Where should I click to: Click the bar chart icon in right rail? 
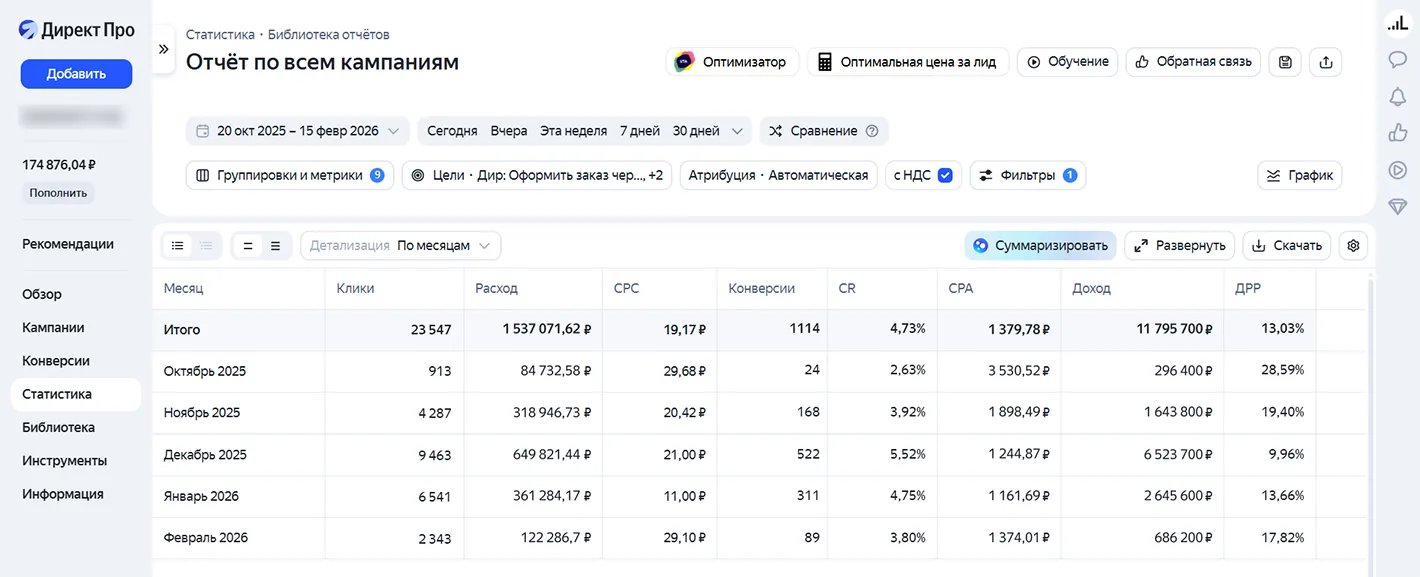[x=1397, y=24]
